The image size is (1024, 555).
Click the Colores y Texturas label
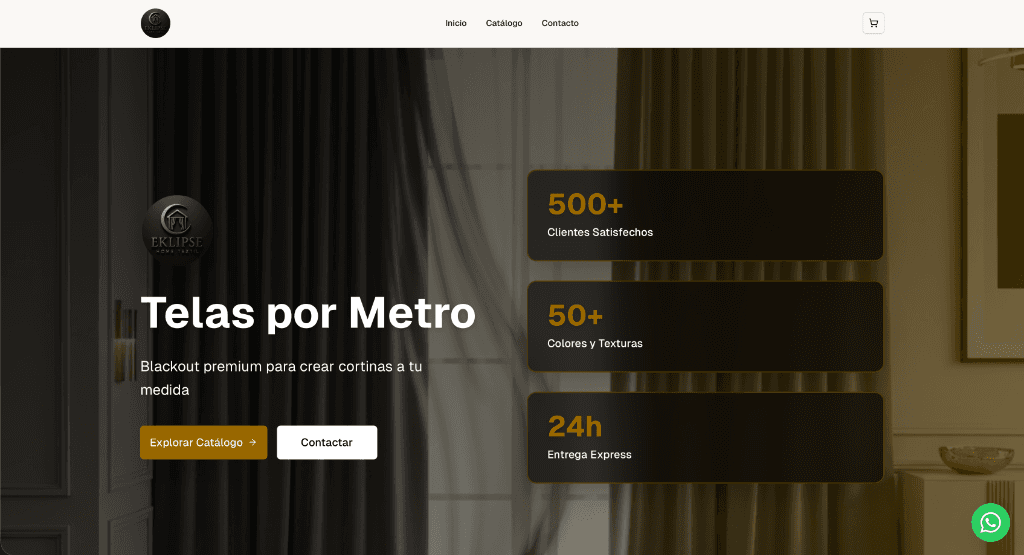[x=595, y=343]
